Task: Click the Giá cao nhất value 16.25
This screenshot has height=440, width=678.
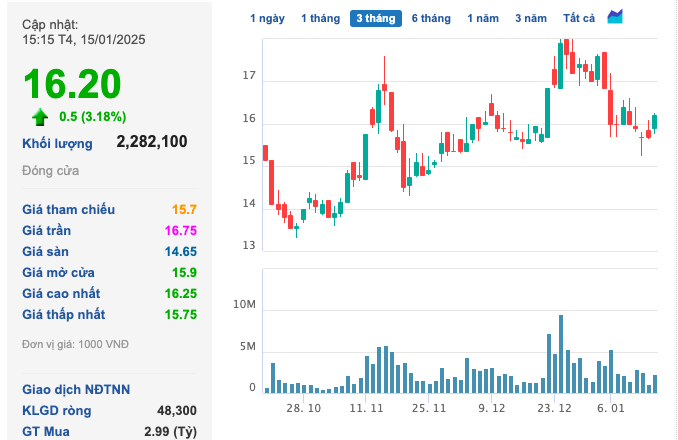Action: (x=180, y=294)
